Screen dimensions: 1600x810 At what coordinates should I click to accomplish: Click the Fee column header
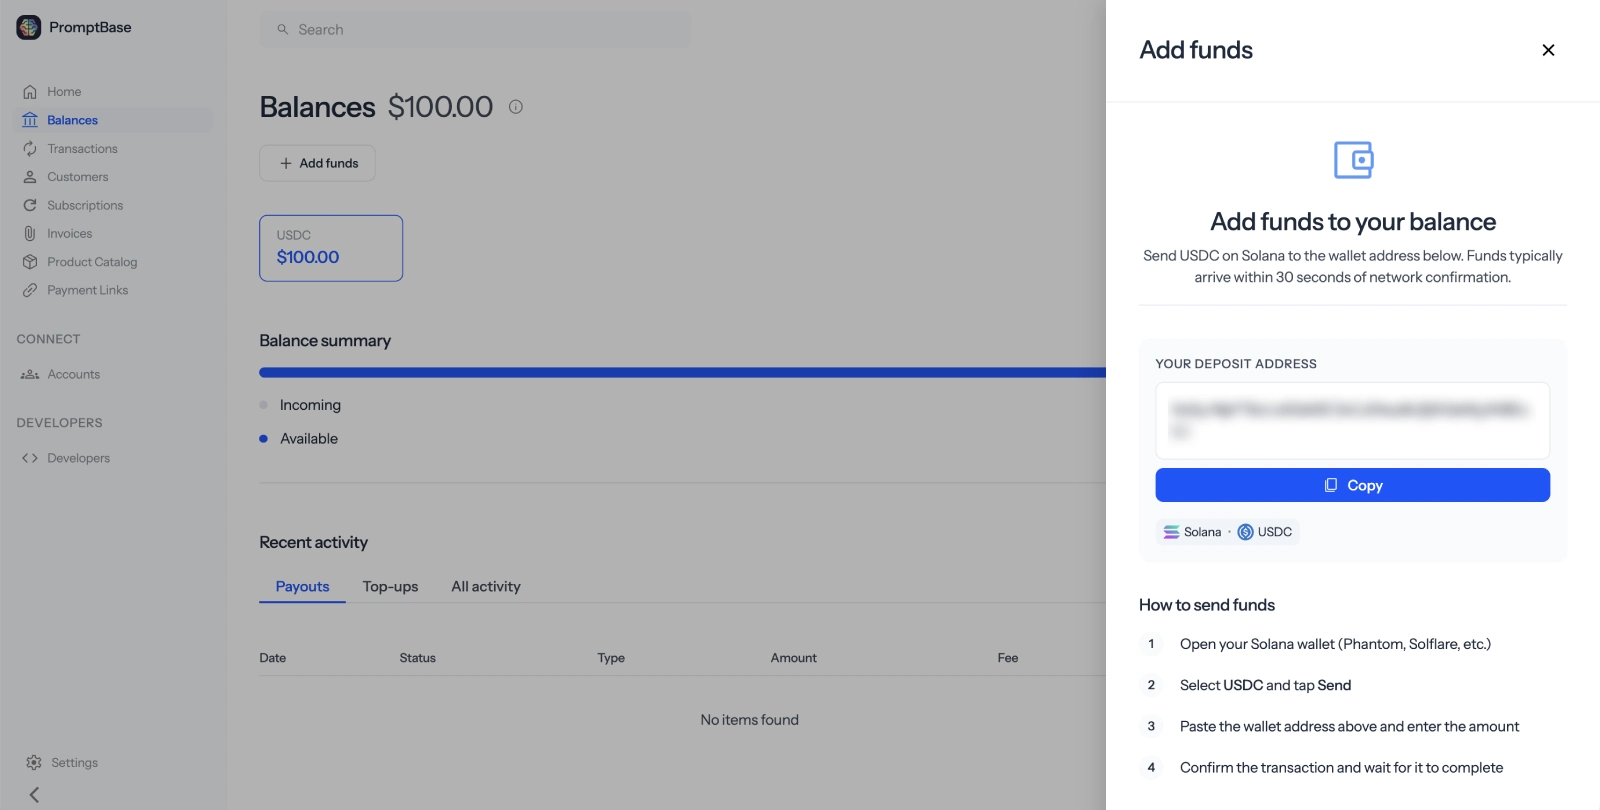click(x=1007, y=658)
